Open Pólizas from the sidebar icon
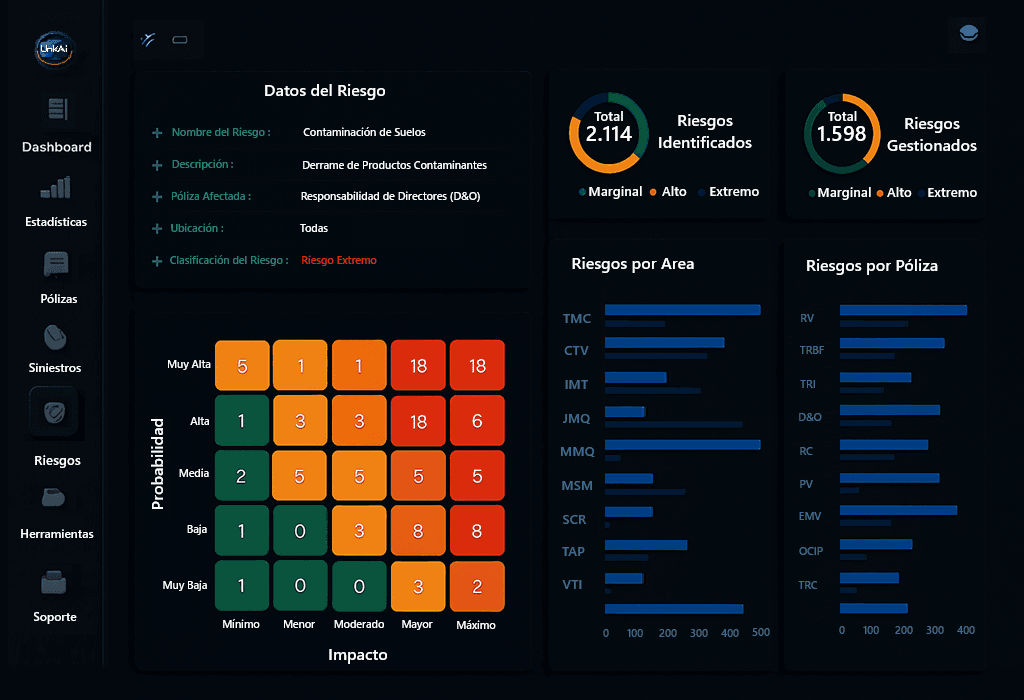Image resolution: width=1024 pixels, height=700 pixels. (x=55, y=263)
